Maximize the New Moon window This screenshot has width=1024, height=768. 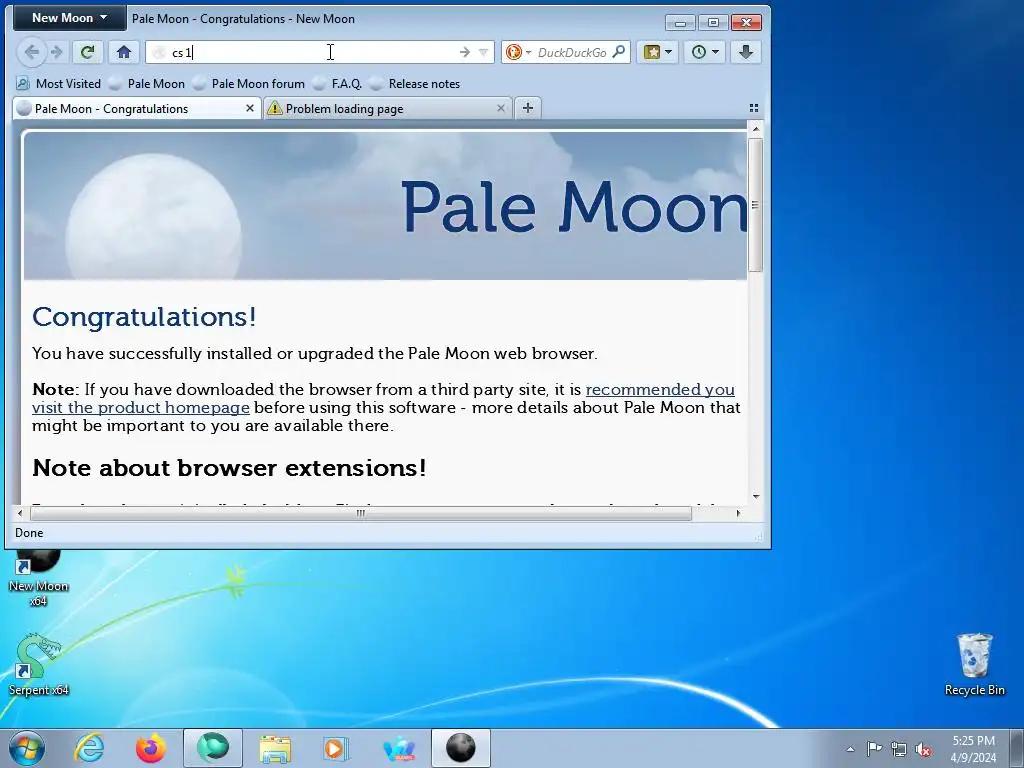tap(713, 23)
